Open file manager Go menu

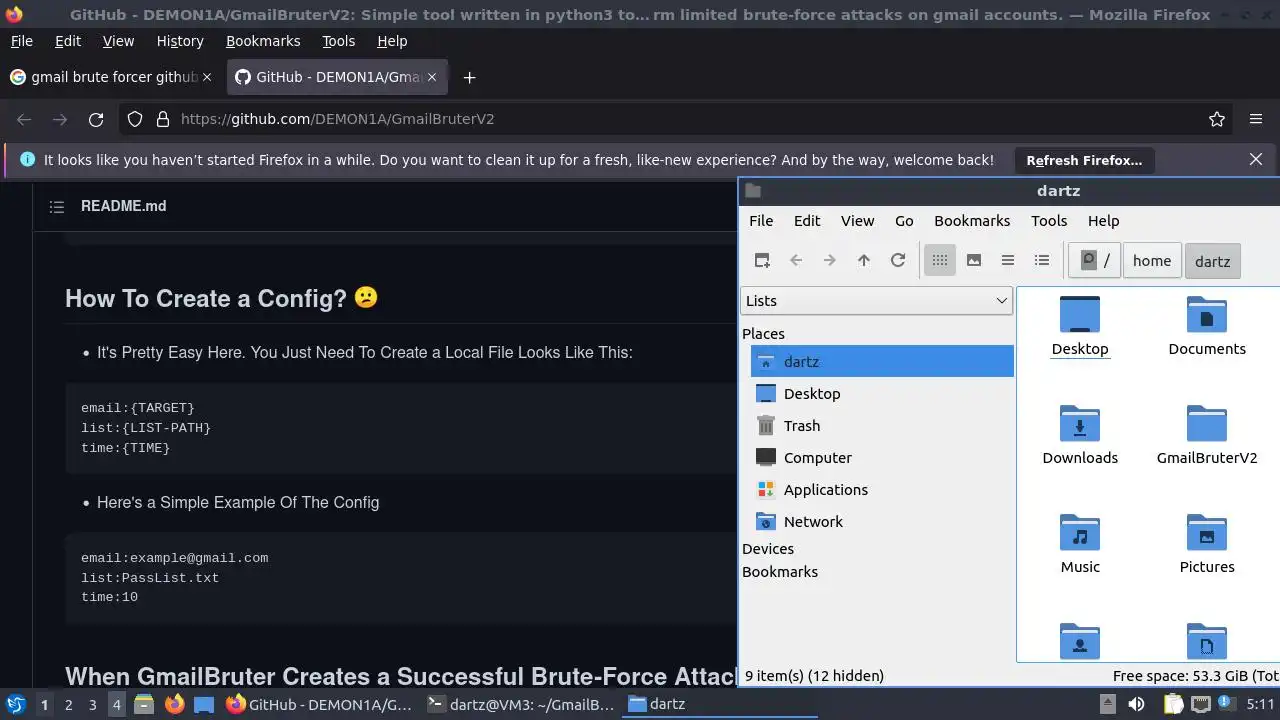[x=904, y=221]
